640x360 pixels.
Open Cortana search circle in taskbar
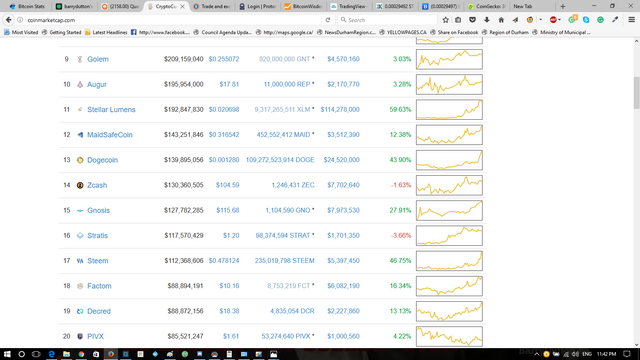pyautogui.click(x=21, y=354)
